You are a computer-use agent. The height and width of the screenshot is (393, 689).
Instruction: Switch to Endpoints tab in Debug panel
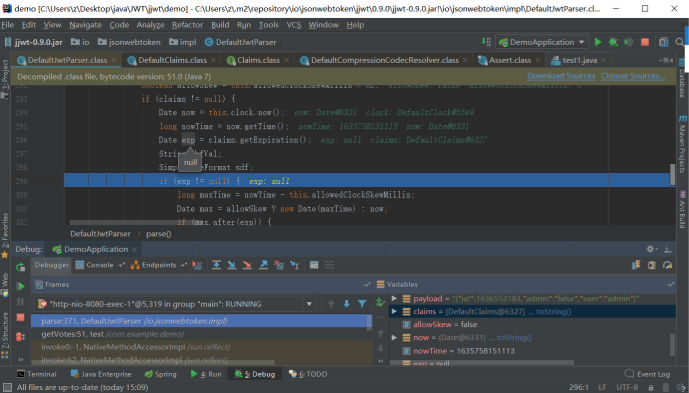[159, 265]
